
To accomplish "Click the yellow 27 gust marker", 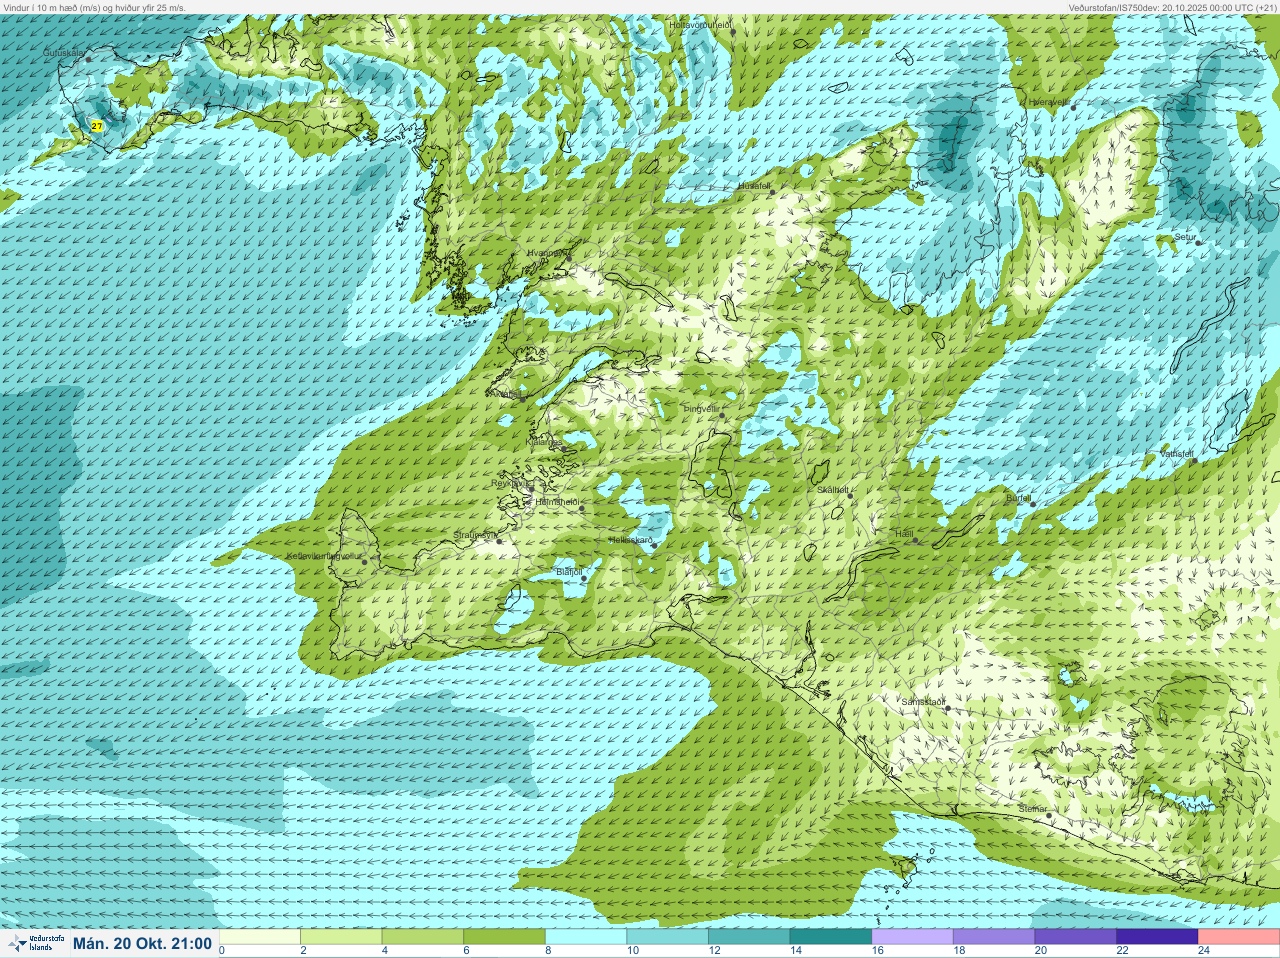I will click(x=96, y=126).
